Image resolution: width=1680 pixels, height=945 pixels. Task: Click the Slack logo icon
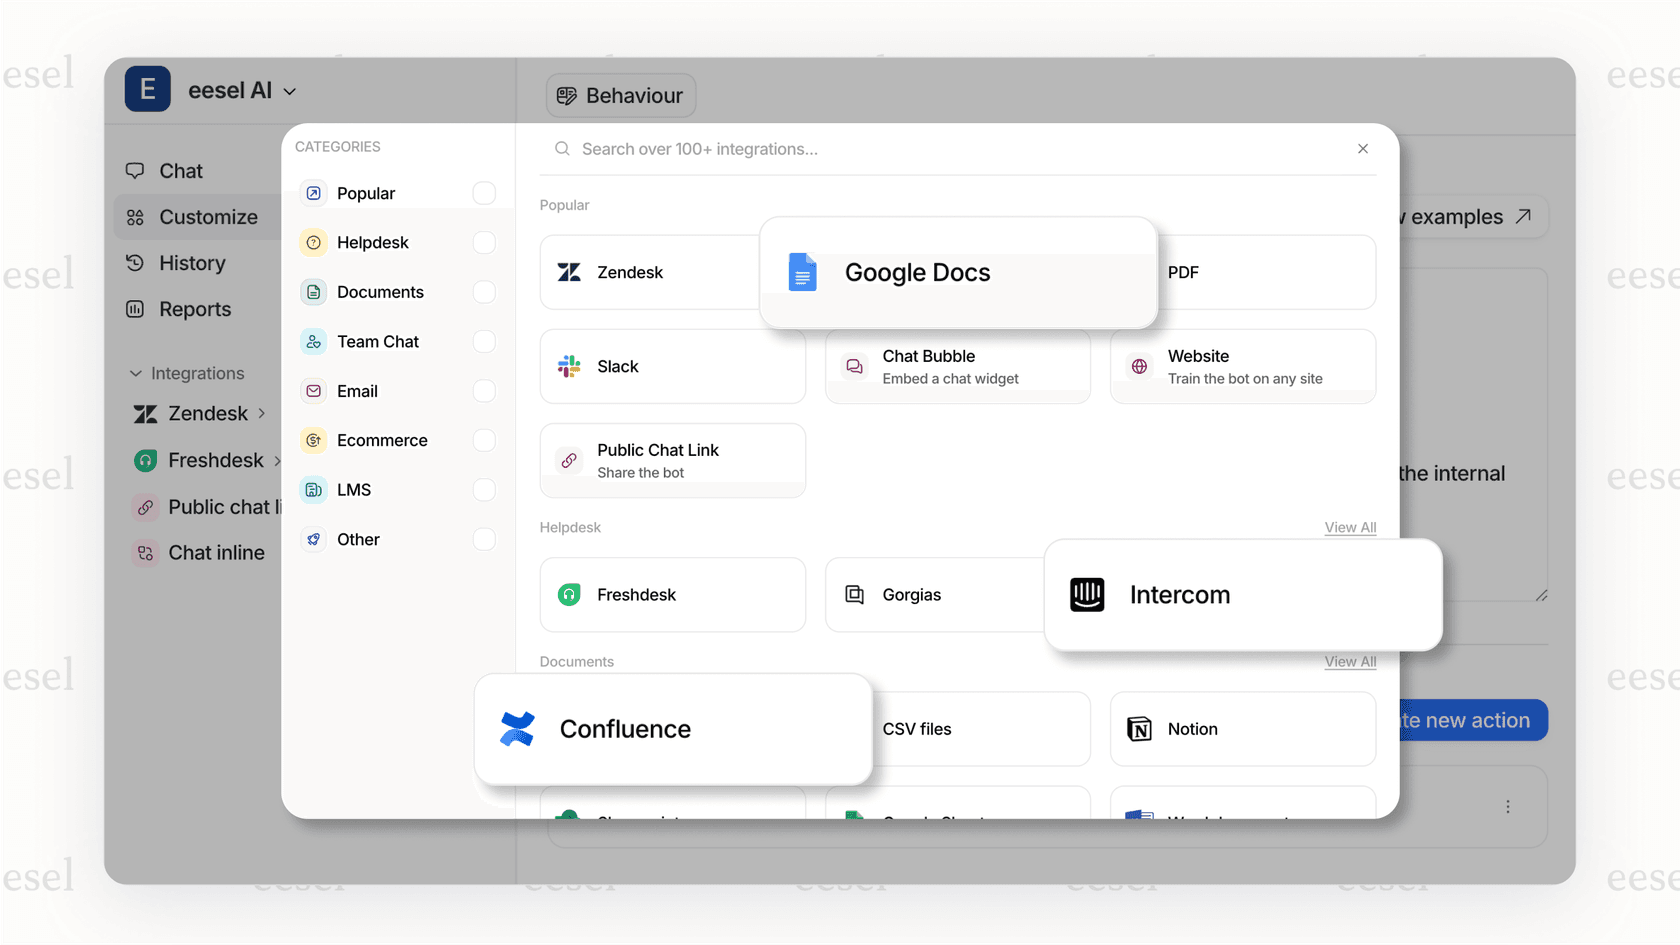(569, 366)
